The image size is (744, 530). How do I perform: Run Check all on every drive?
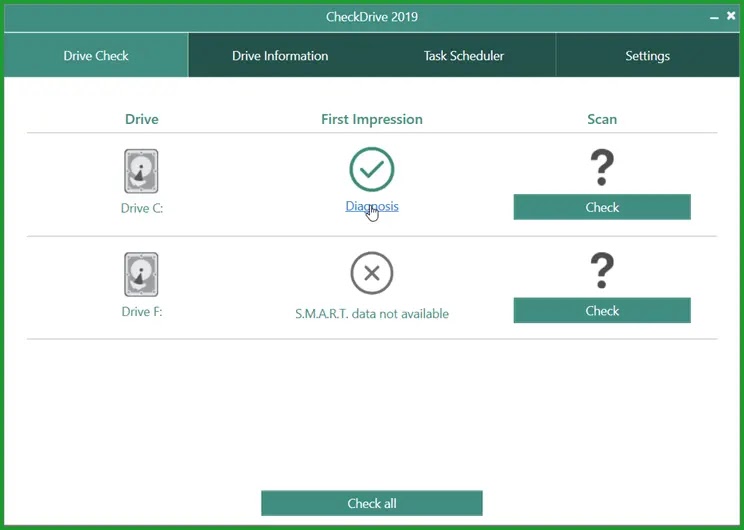[x=372, y=503]
